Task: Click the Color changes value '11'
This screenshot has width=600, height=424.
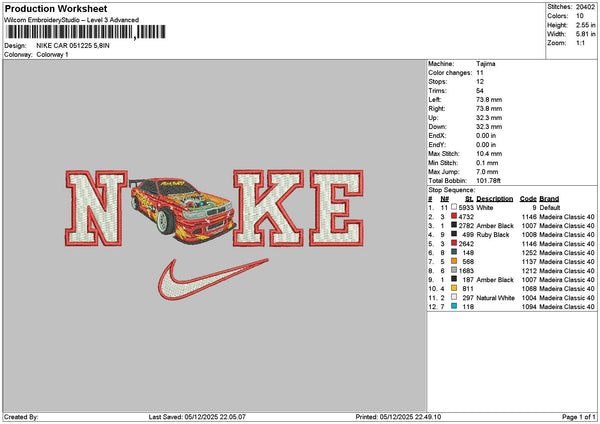Action: pyautogui.click(x=480, y=73)
